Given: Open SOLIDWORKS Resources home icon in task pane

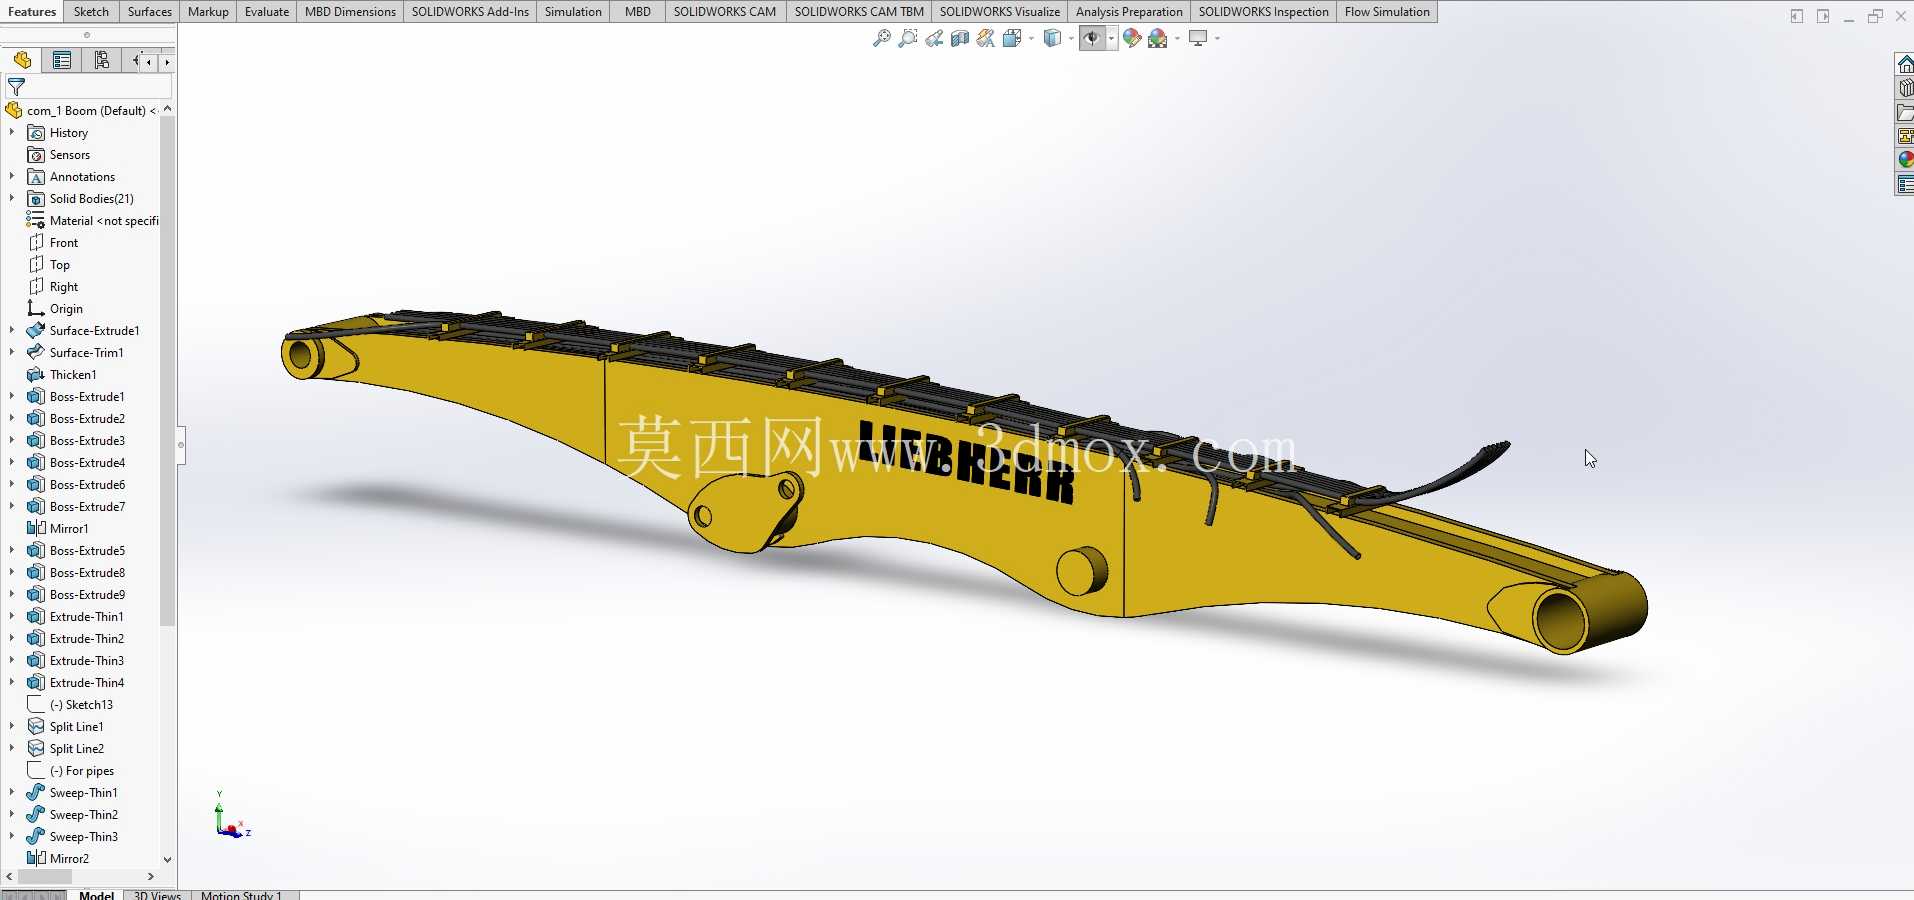Looking at the screenshot, I should pyautogui.click(x=1905, y=64).
